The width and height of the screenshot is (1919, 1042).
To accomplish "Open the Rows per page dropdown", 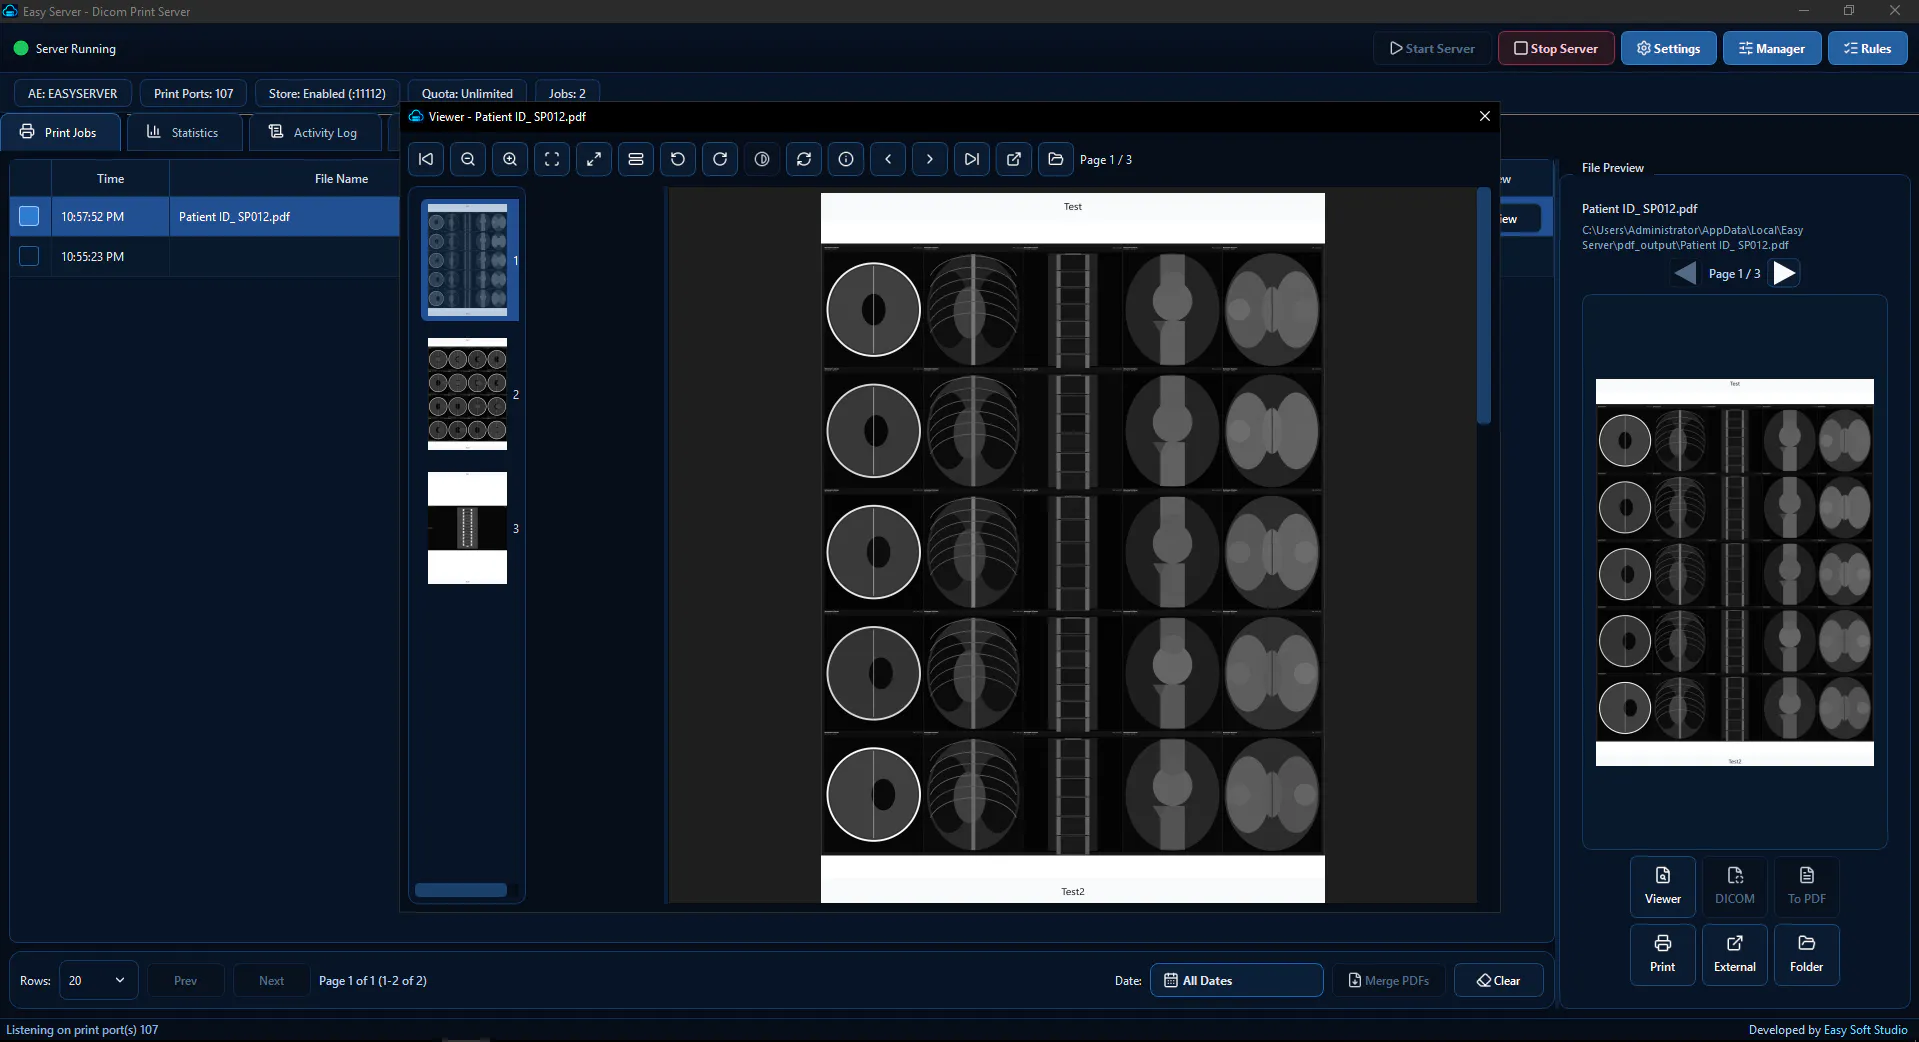I will [98, 980].
